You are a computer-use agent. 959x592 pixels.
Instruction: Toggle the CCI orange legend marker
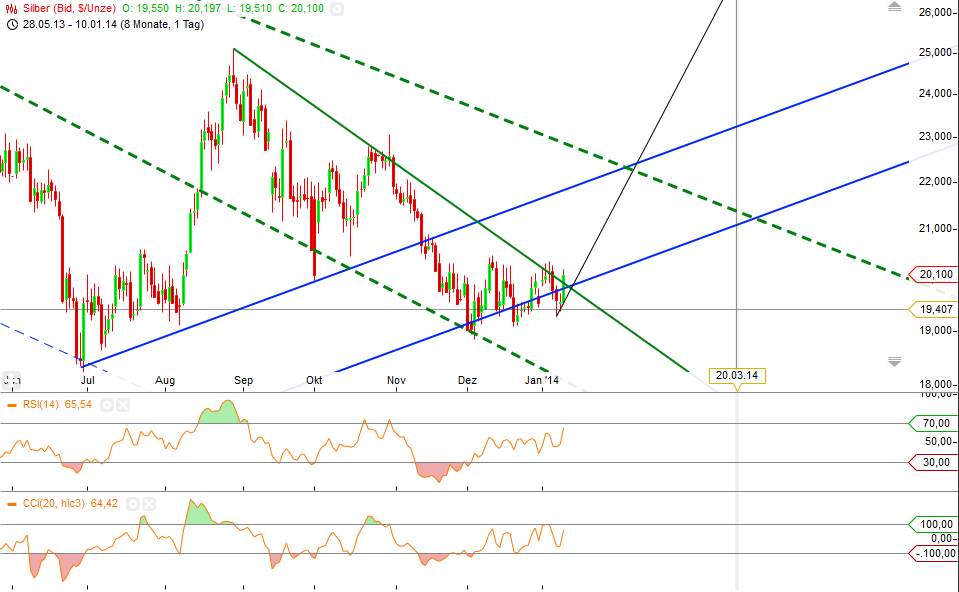click(12, 502)
